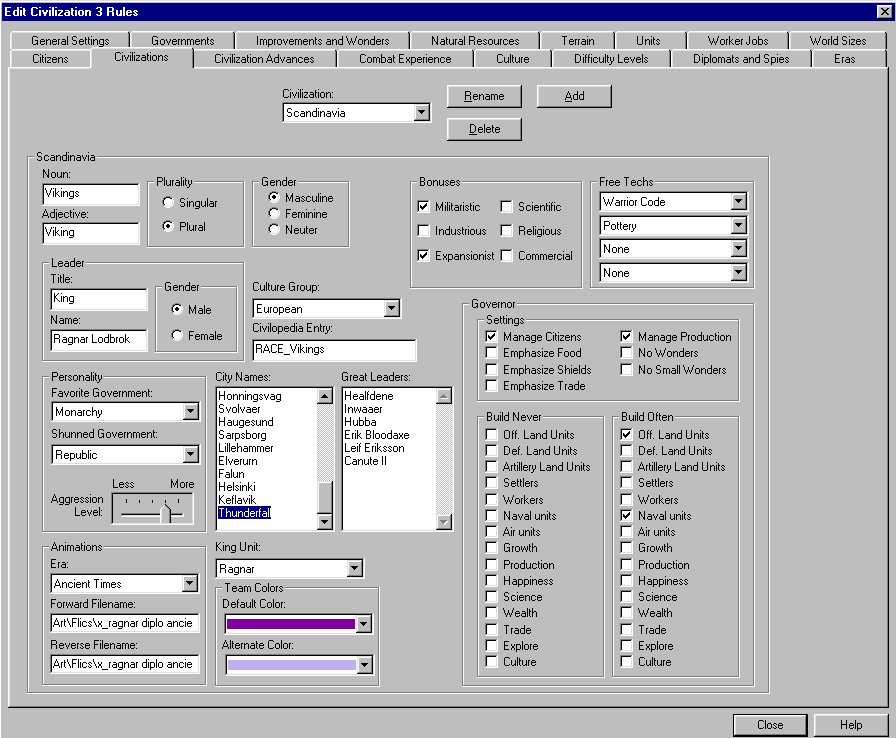Image resolution: width=896 pixels, height=738 pixels.
Task: Click the leader Name field Ragnar Lodbrok
Action: pos(99,339)
